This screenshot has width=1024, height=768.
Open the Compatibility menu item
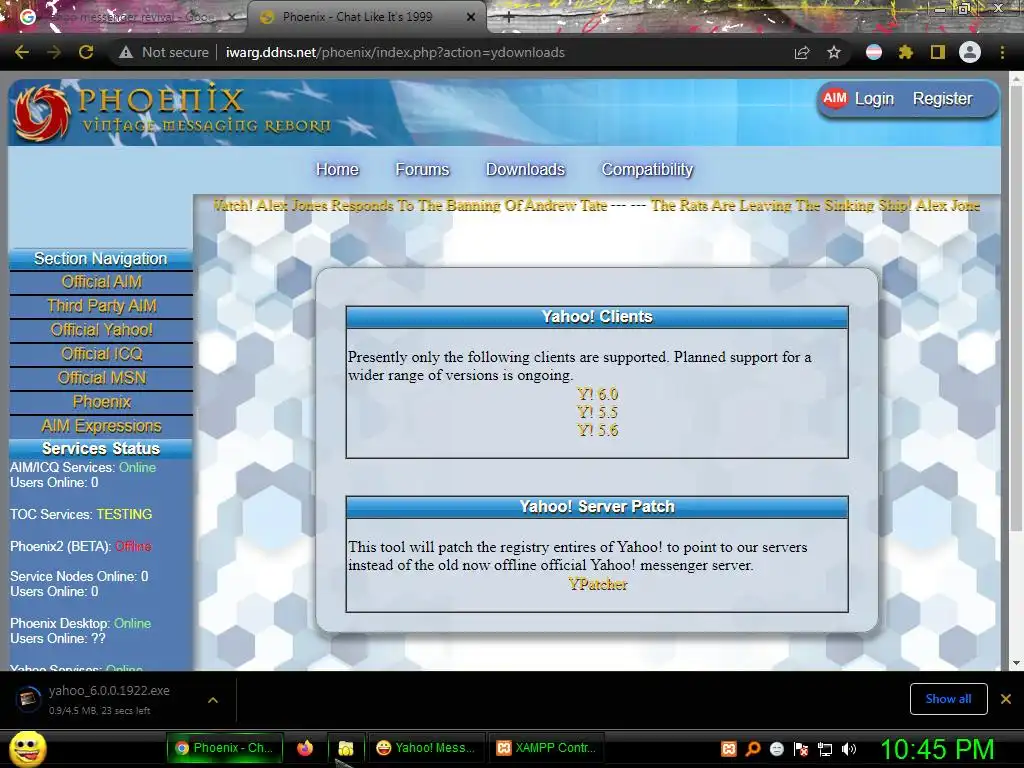point(647,169)
